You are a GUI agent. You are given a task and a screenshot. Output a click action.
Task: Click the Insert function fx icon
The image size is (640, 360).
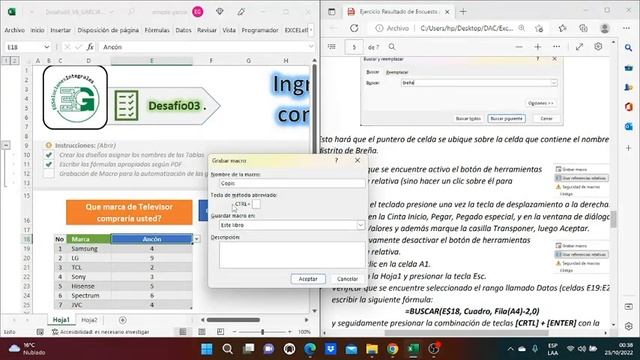point(90,47)
